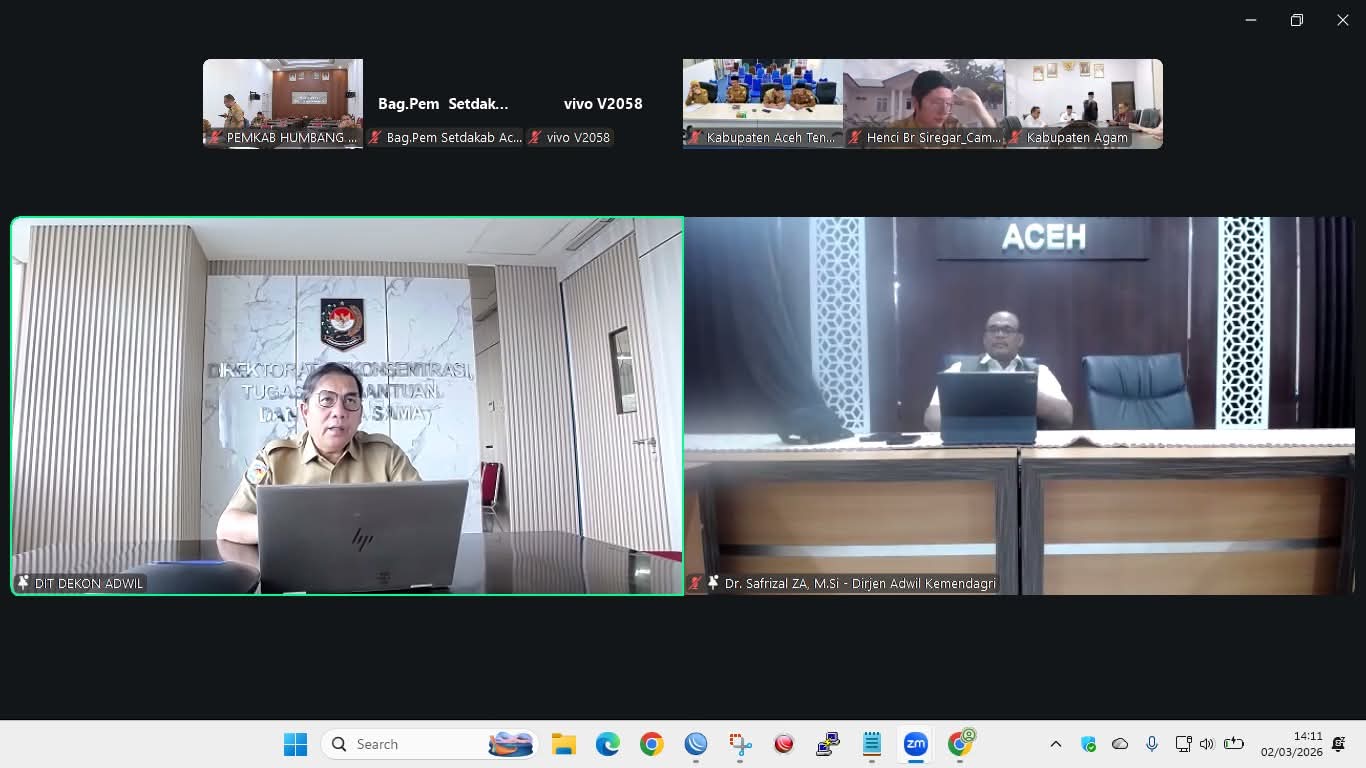Launch Google Chrome from the taskbar
This screenshot has width=1366, height=768.
pyautogui.click(x=652, y=744)
